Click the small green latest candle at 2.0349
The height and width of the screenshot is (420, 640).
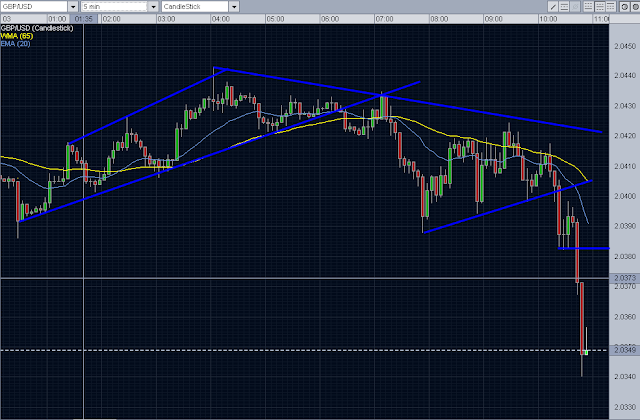coord(587,352)
